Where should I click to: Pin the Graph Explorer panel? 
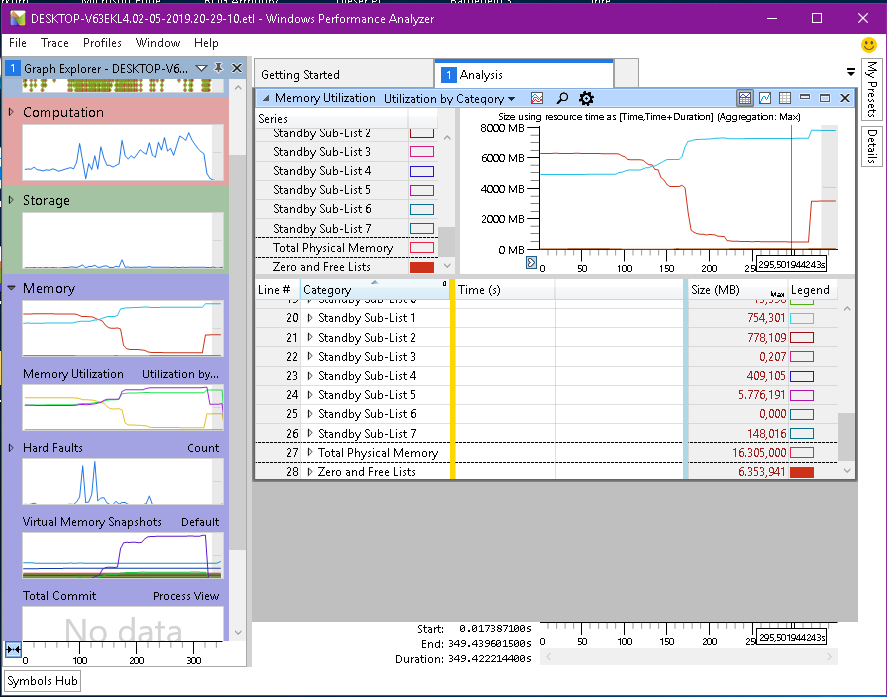click(x=219, y=68)
